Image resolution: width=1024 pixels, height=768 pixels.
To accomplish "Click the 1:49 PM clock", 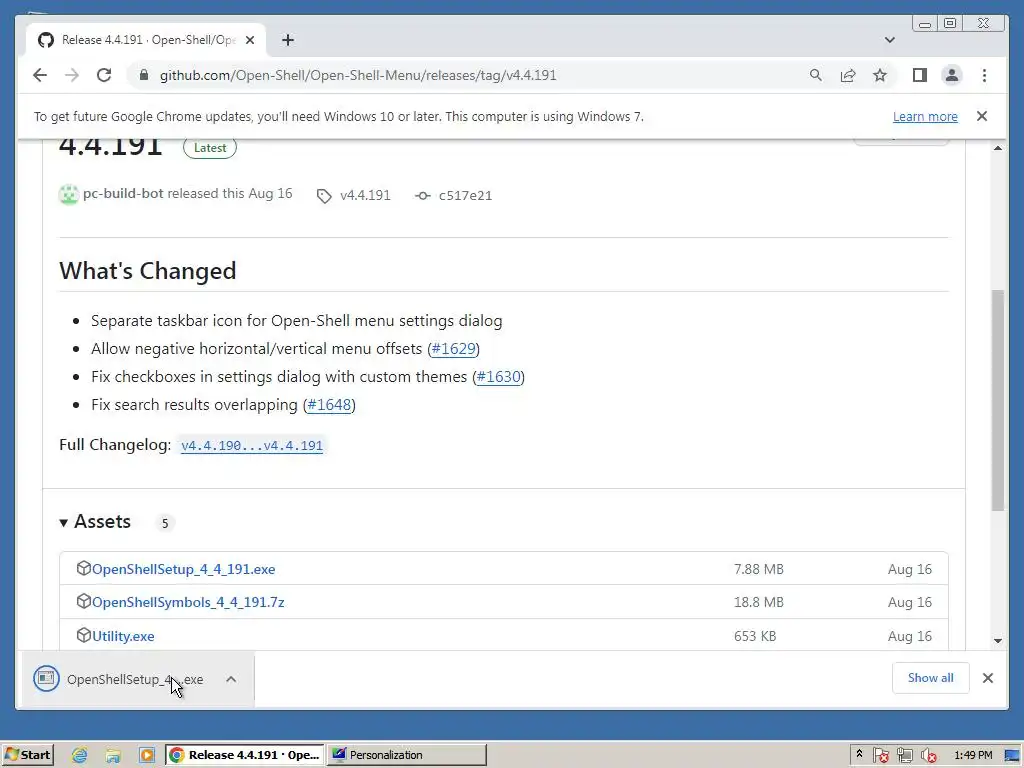I will (972, 755).
